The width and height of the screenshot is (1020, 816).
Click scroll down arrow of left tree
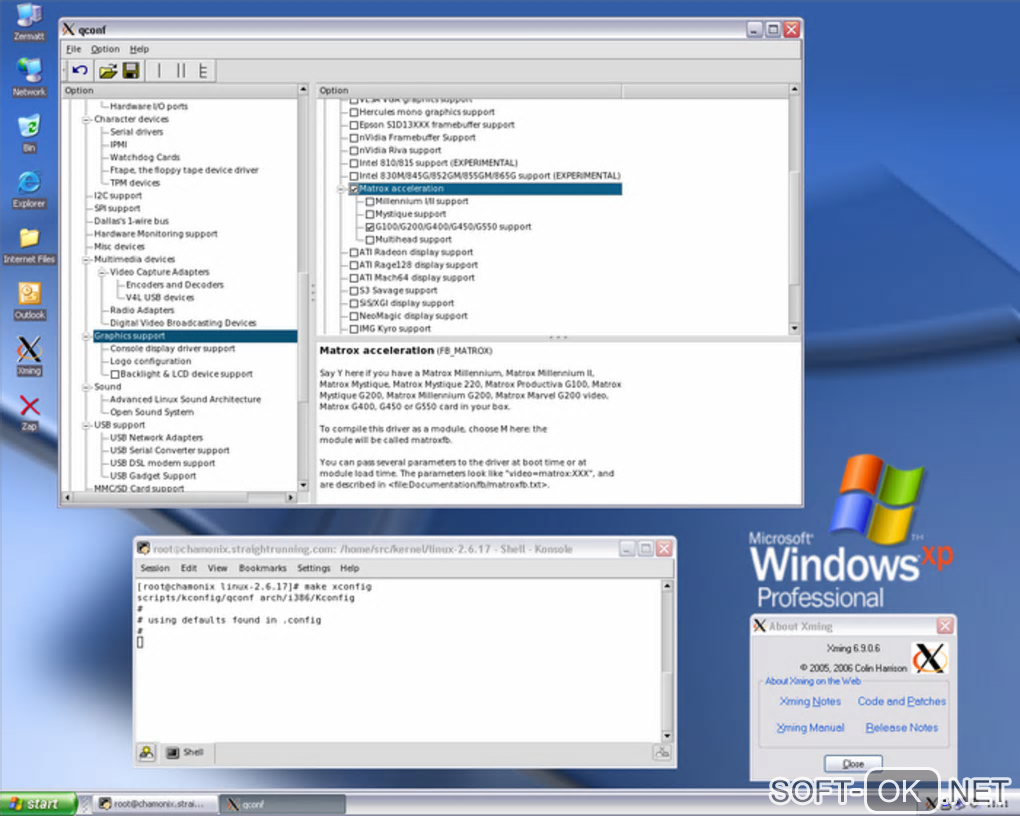click(x=303, y=485)
